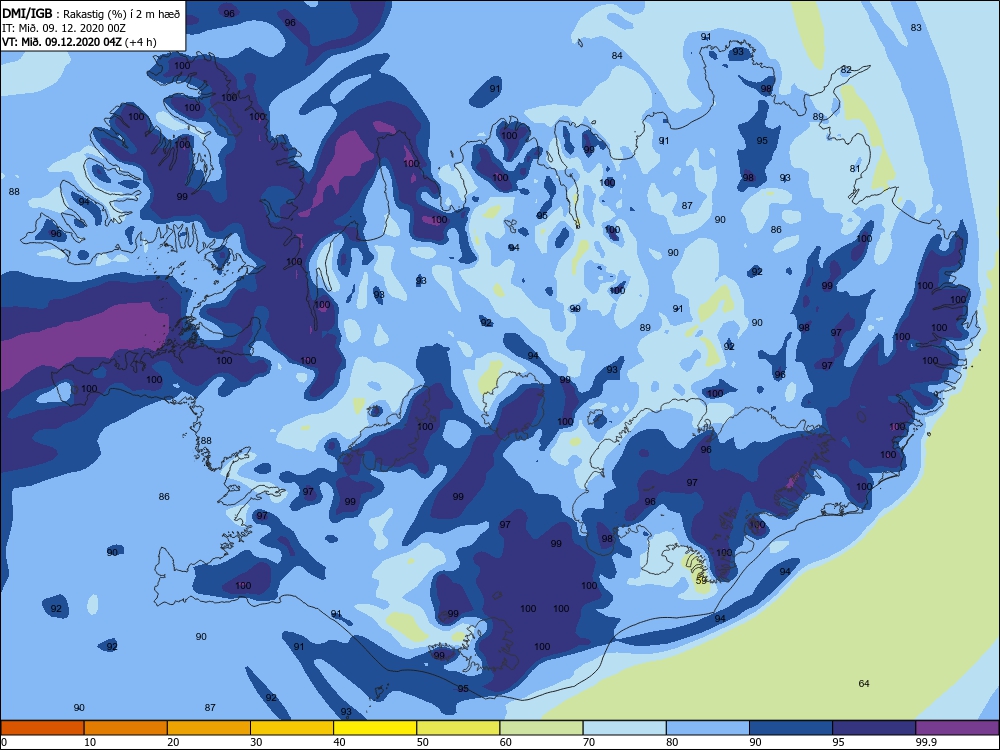
Task: Click the '10' legend scale label
Action: [90, 742]
